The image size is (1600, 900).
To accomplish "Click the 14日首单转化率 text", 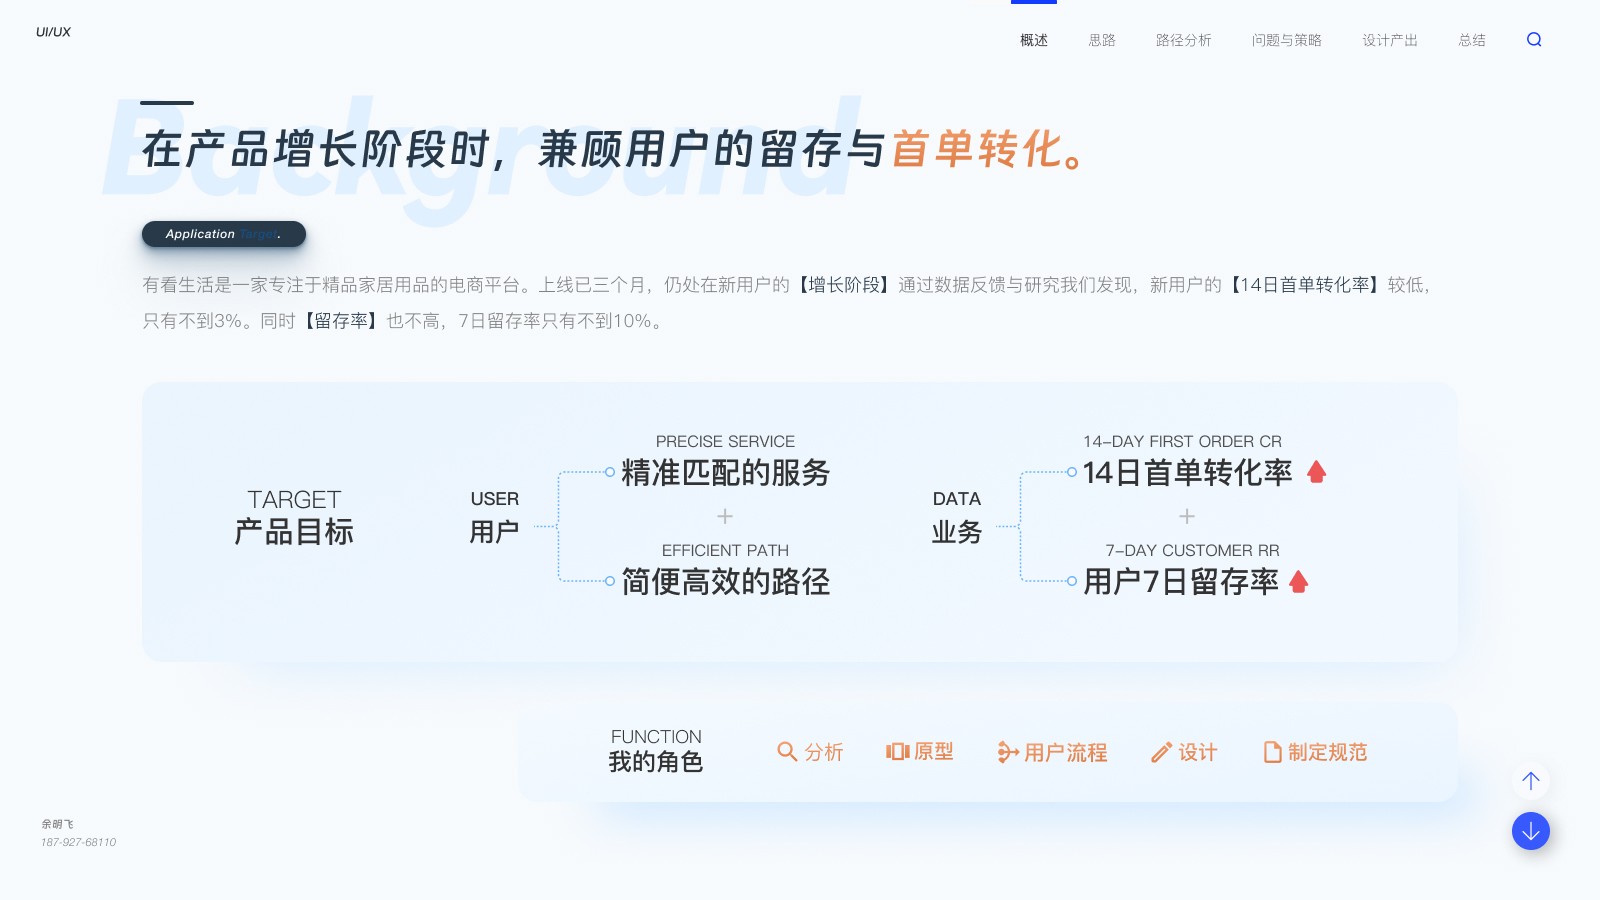I will pos(1188,472).
